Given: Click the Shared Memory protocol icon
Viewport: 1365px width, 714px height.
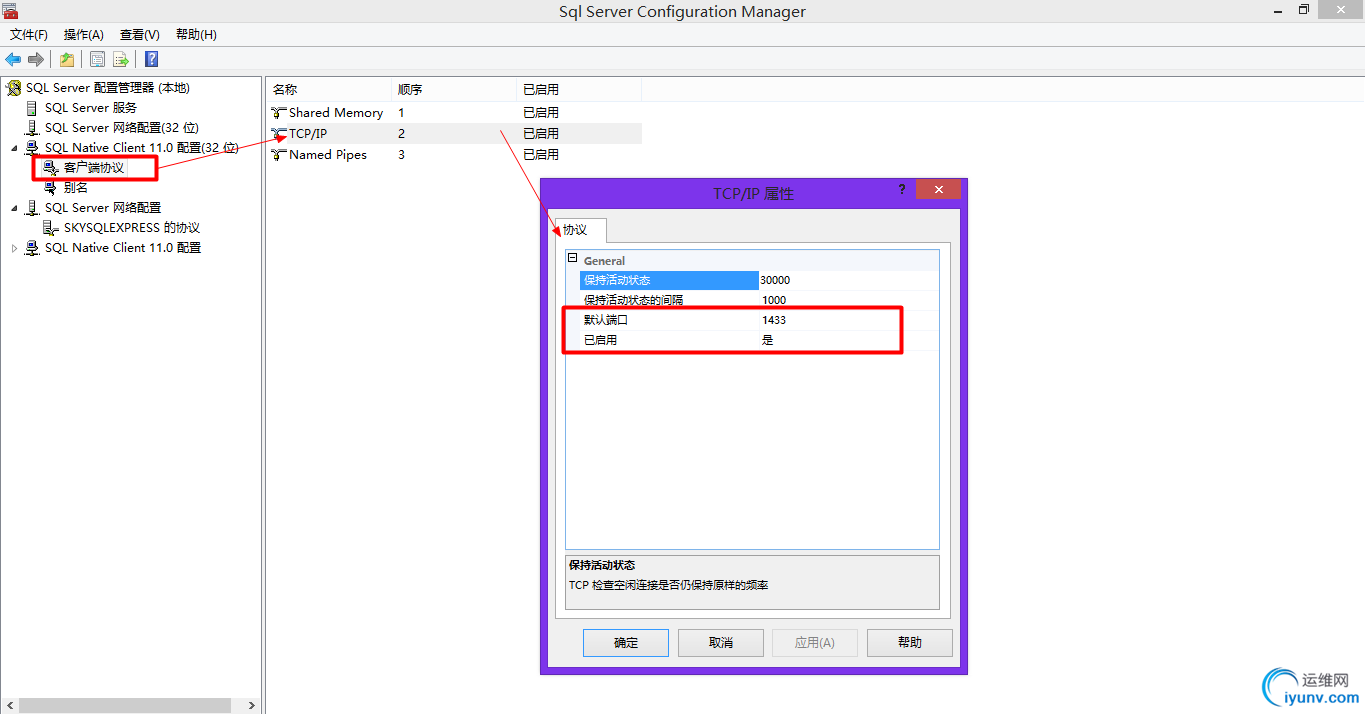Looking at the screenshot, I should tap(279, 113).
